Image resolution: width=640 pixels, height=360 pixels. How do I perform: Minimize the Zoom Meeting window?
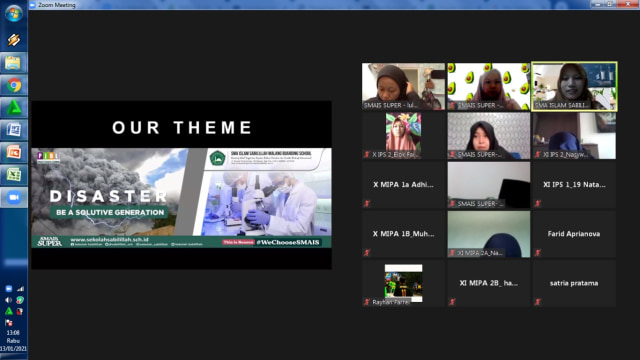598,4
